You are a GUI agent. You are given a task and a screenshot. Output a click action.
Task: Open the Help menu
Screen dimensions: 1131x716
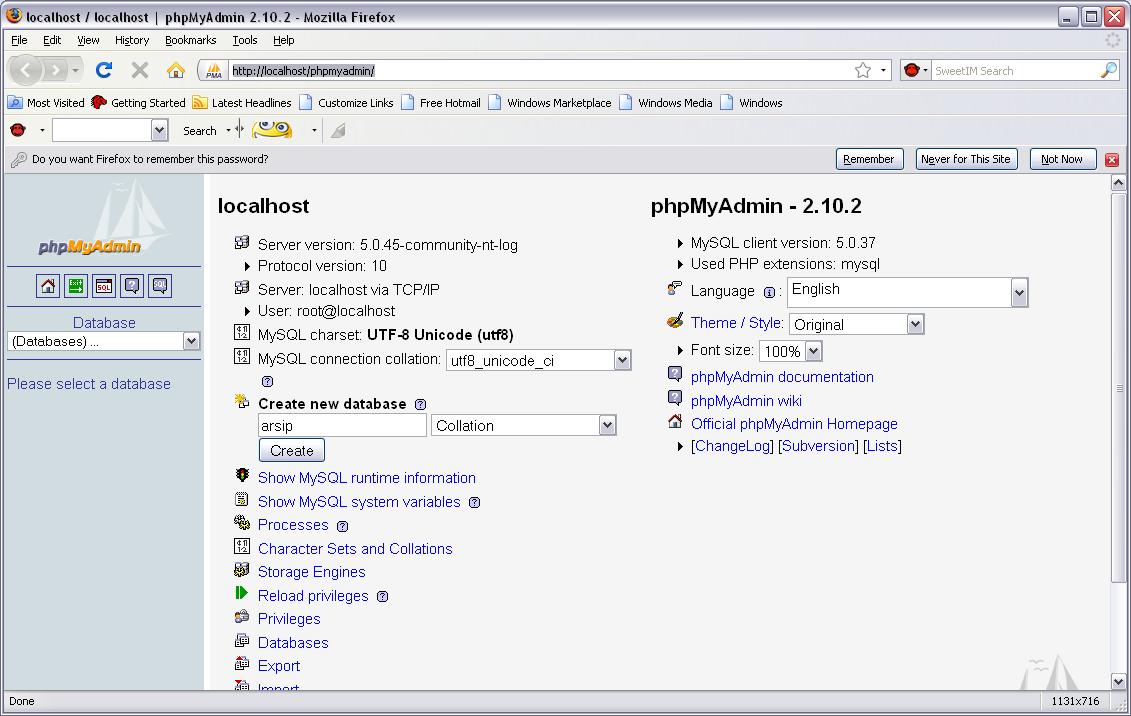[283, 40]
